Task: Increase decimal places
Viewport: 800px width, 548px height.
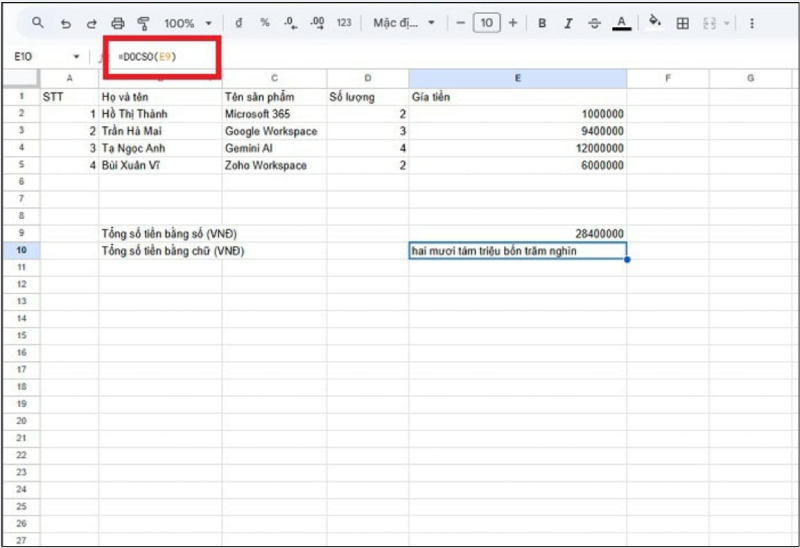Action: pos(317,23)
